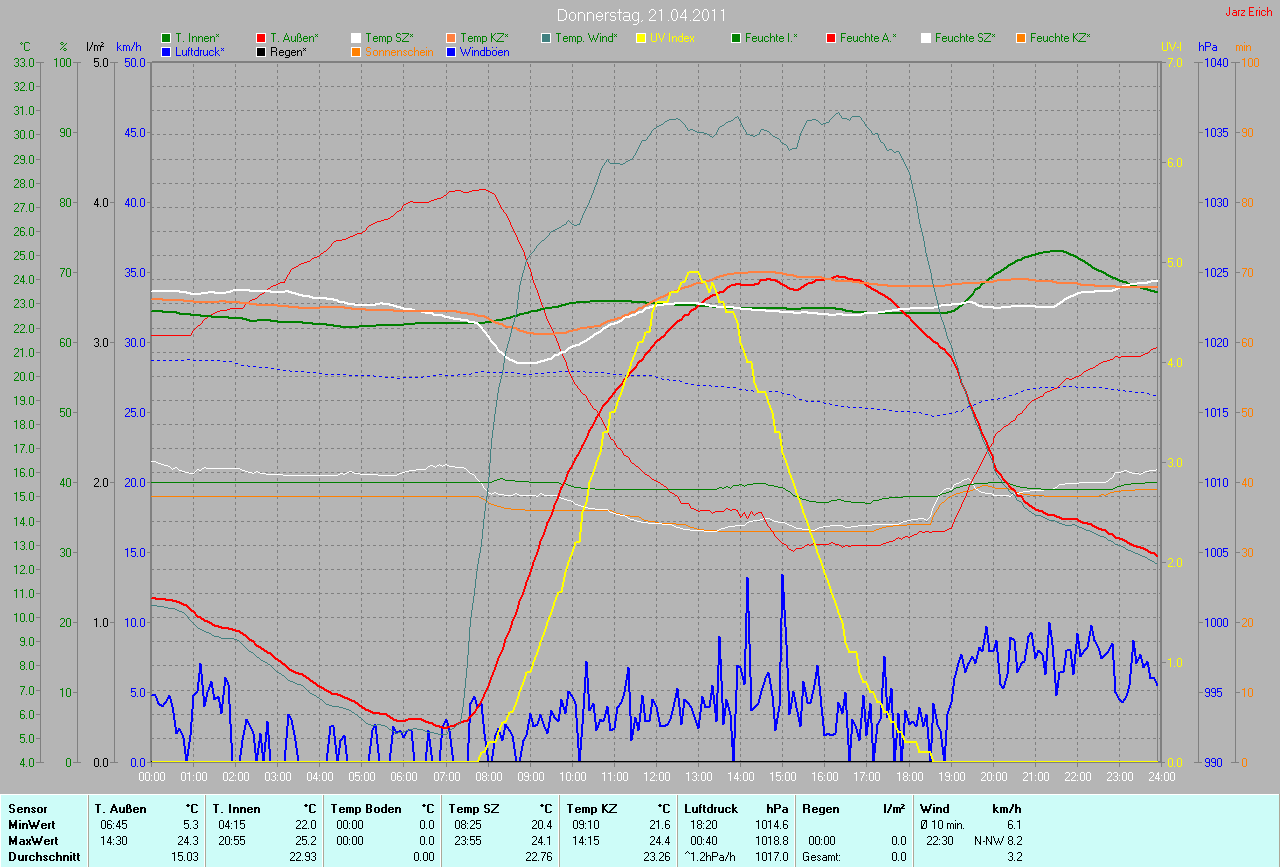Select the 'Temp KZ*' legend label
Screen dimensions: 1280x867
tap(484, 37)
